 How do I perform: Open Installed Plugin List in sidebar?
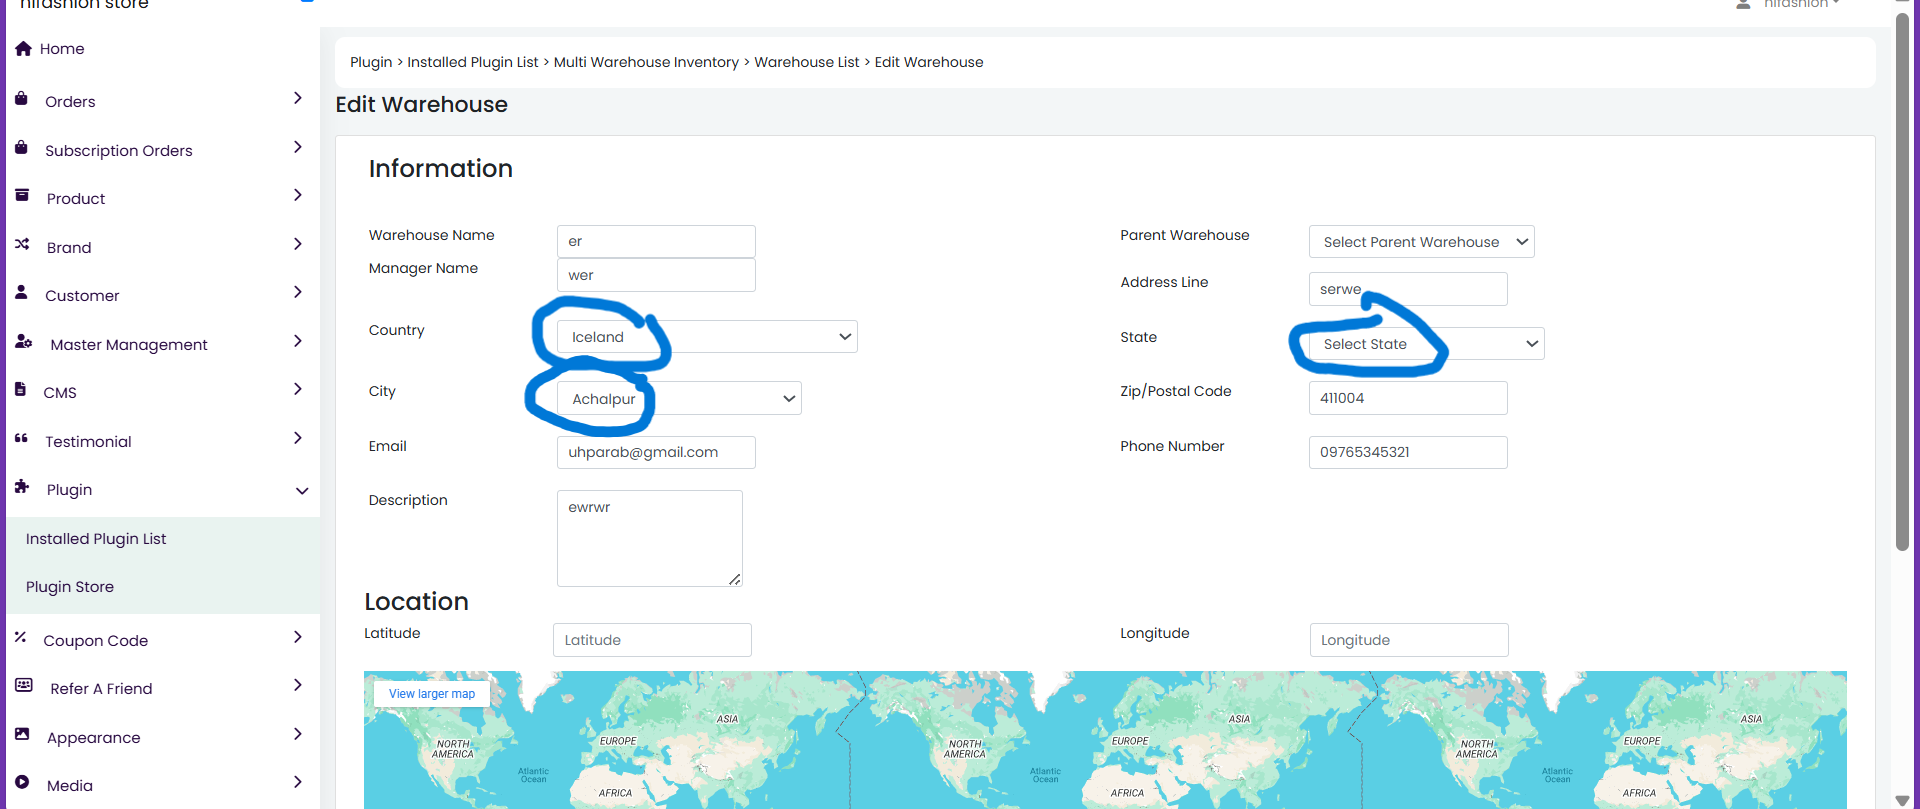click(96, 539)
